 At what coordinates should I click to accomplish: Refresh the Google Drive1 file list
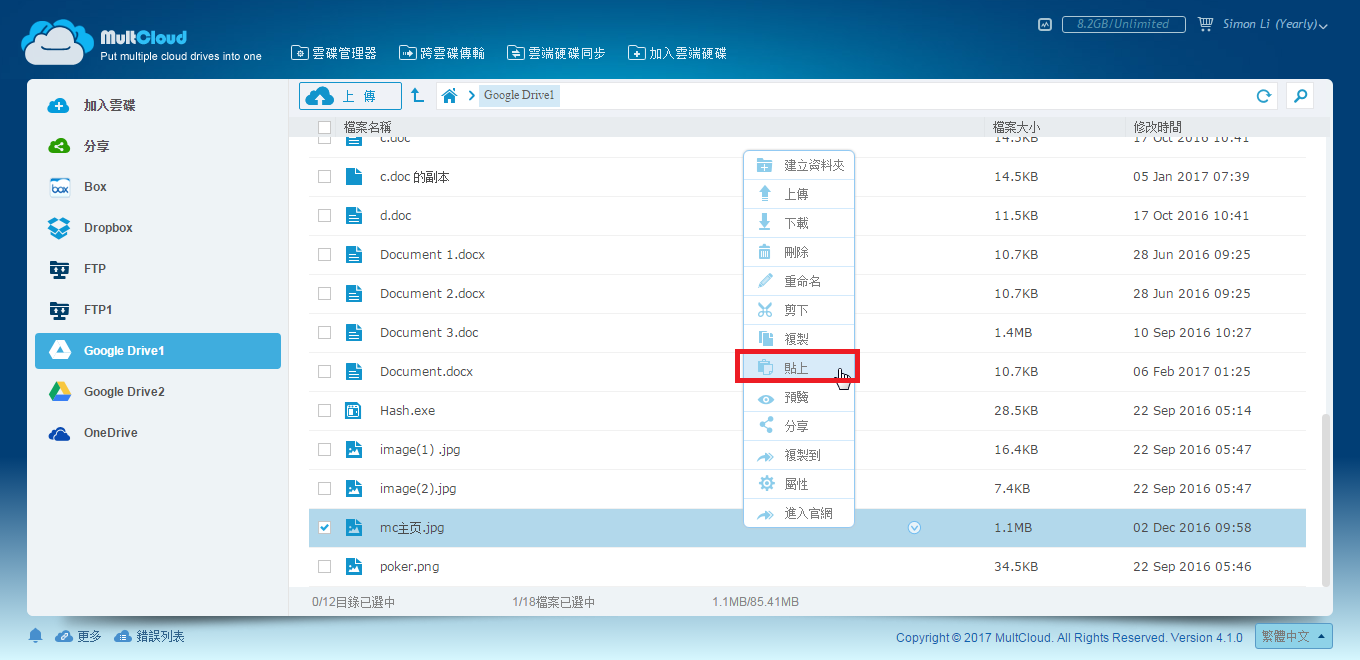tap(1264, 96)
